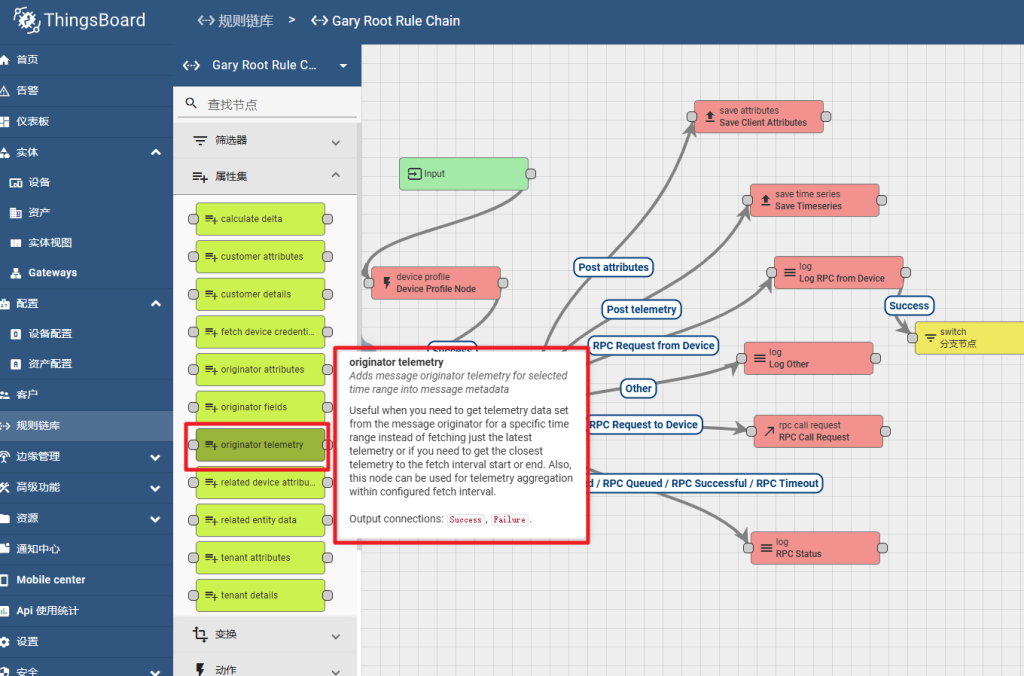Click the RPC Request to Device label

click(645, 425)
